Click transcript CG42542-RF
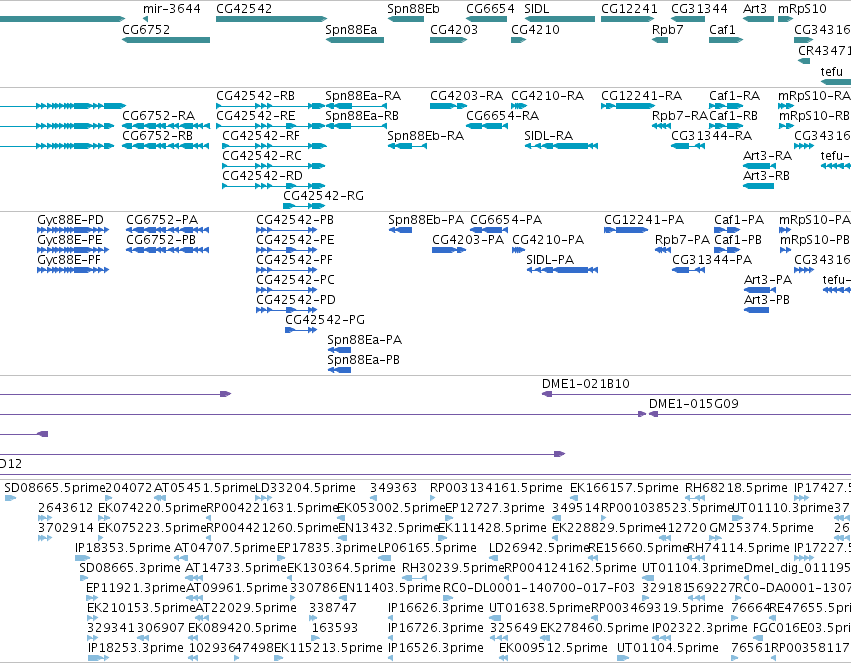 (275, 146)
